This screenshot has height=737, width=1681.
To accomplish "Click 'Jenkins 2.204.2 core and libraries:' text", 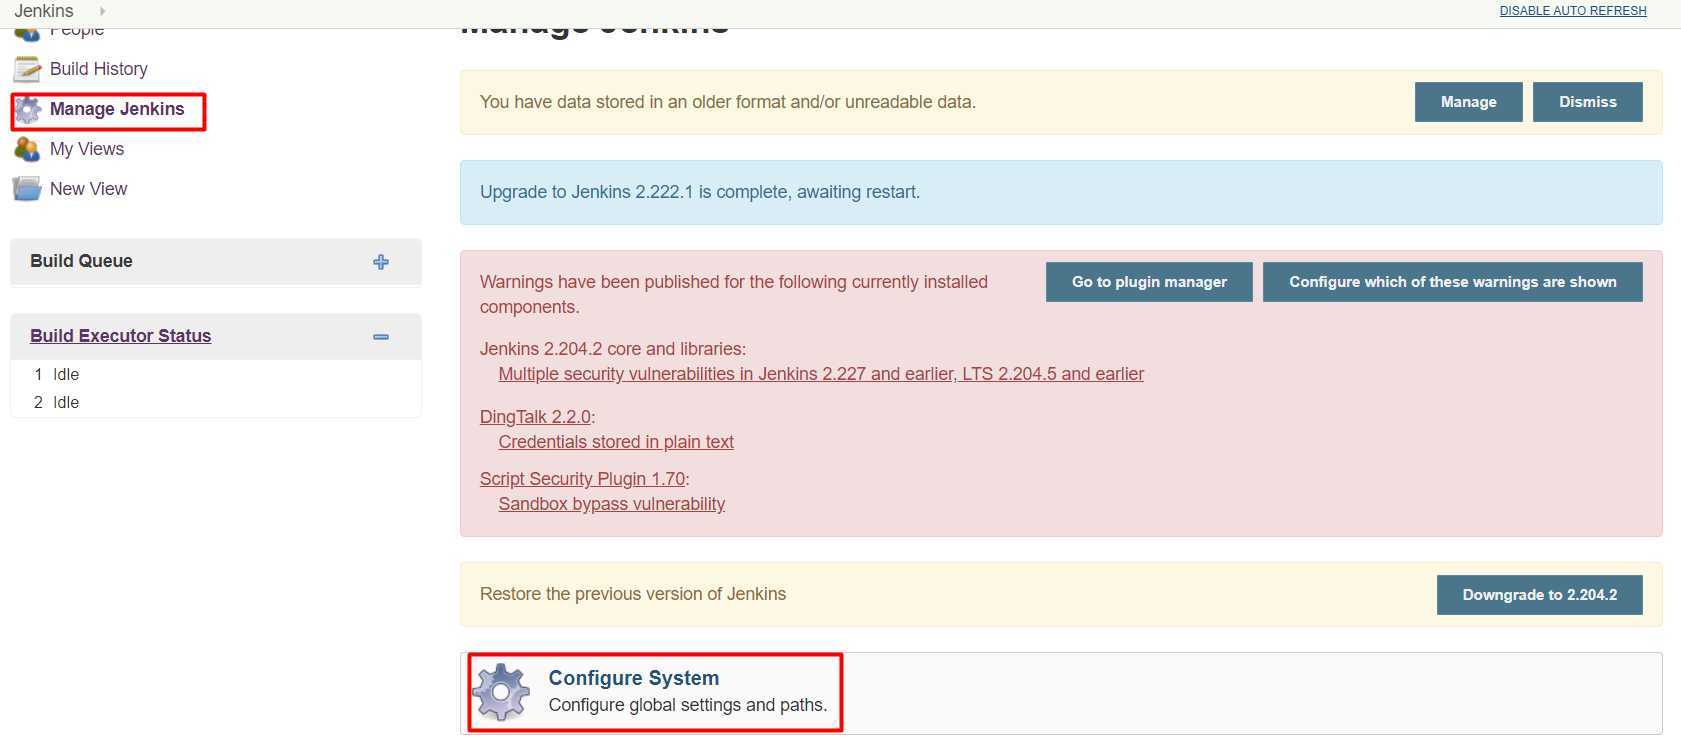I will (613, 349).
